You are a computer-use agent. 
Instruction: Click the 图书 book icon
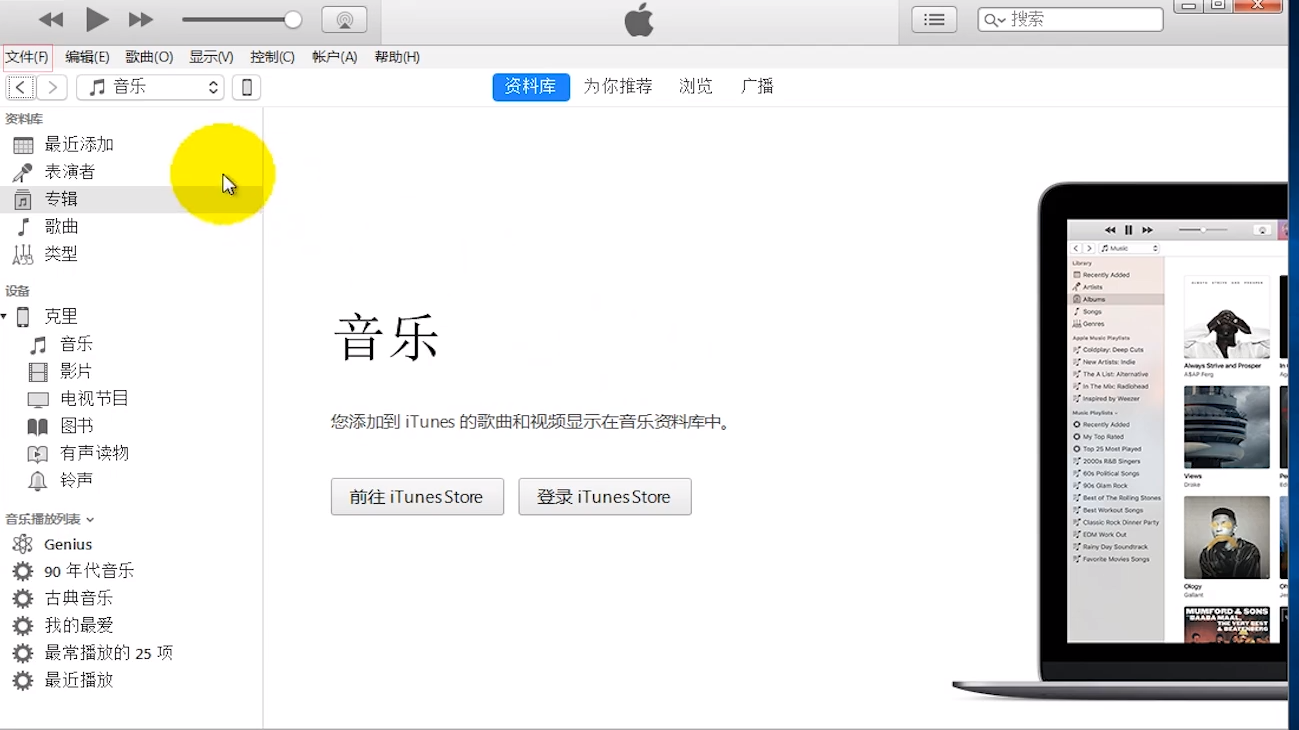38,427
